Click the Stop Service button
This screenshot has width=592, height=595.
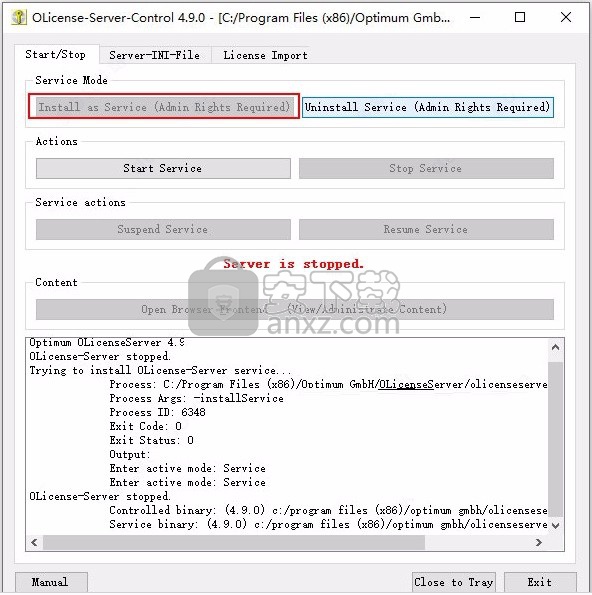tap(426, 168)
